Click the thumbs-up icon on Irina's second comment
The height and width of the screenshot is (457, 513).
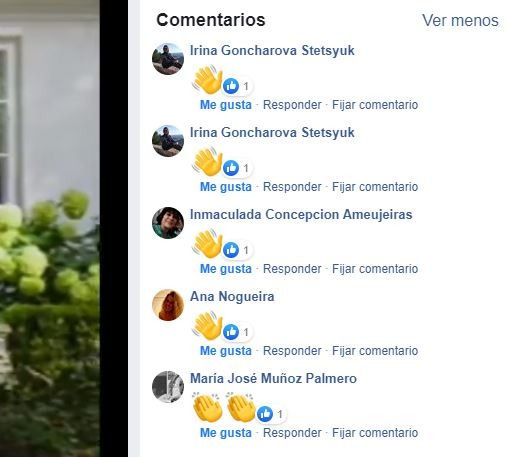231,168
